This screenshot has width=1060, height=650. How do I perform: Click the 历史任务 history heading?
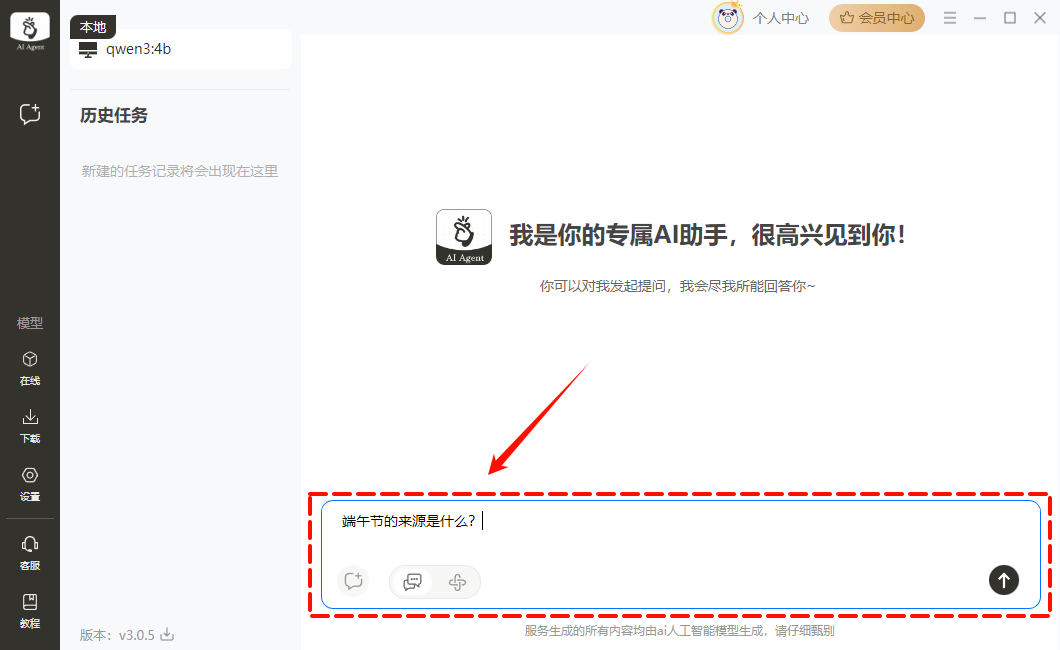[114, 116]
